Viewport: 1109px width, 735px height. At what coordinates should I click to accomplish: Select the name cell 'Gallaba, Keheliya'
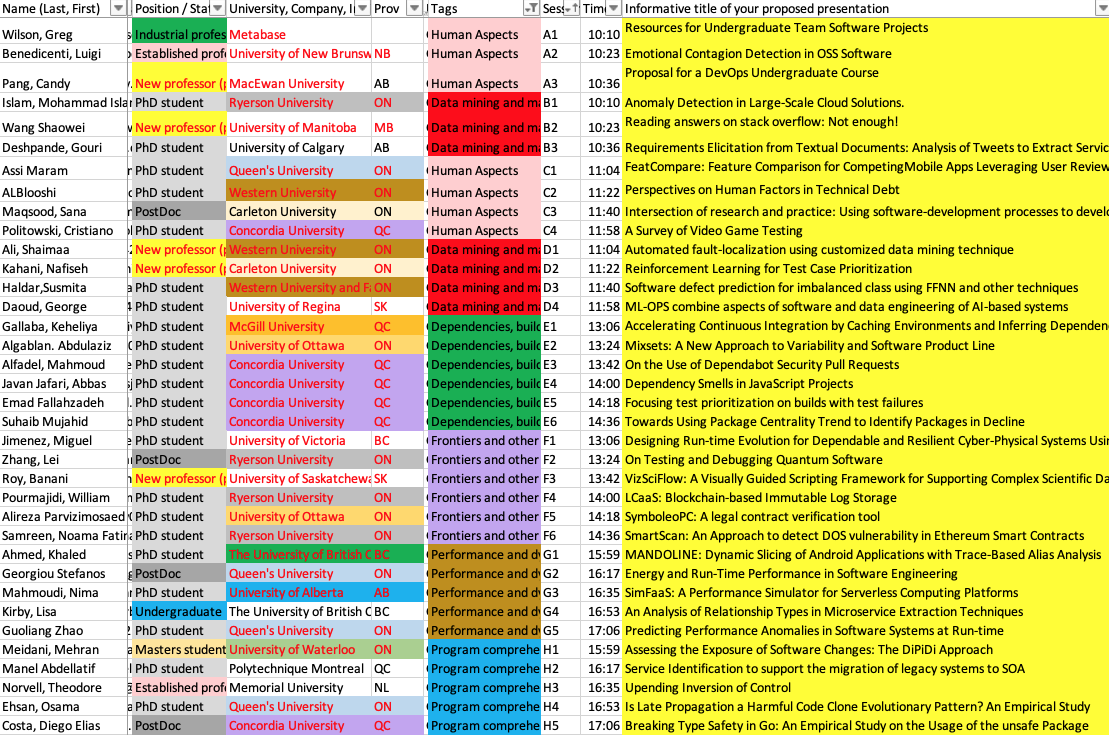point(65,326)
